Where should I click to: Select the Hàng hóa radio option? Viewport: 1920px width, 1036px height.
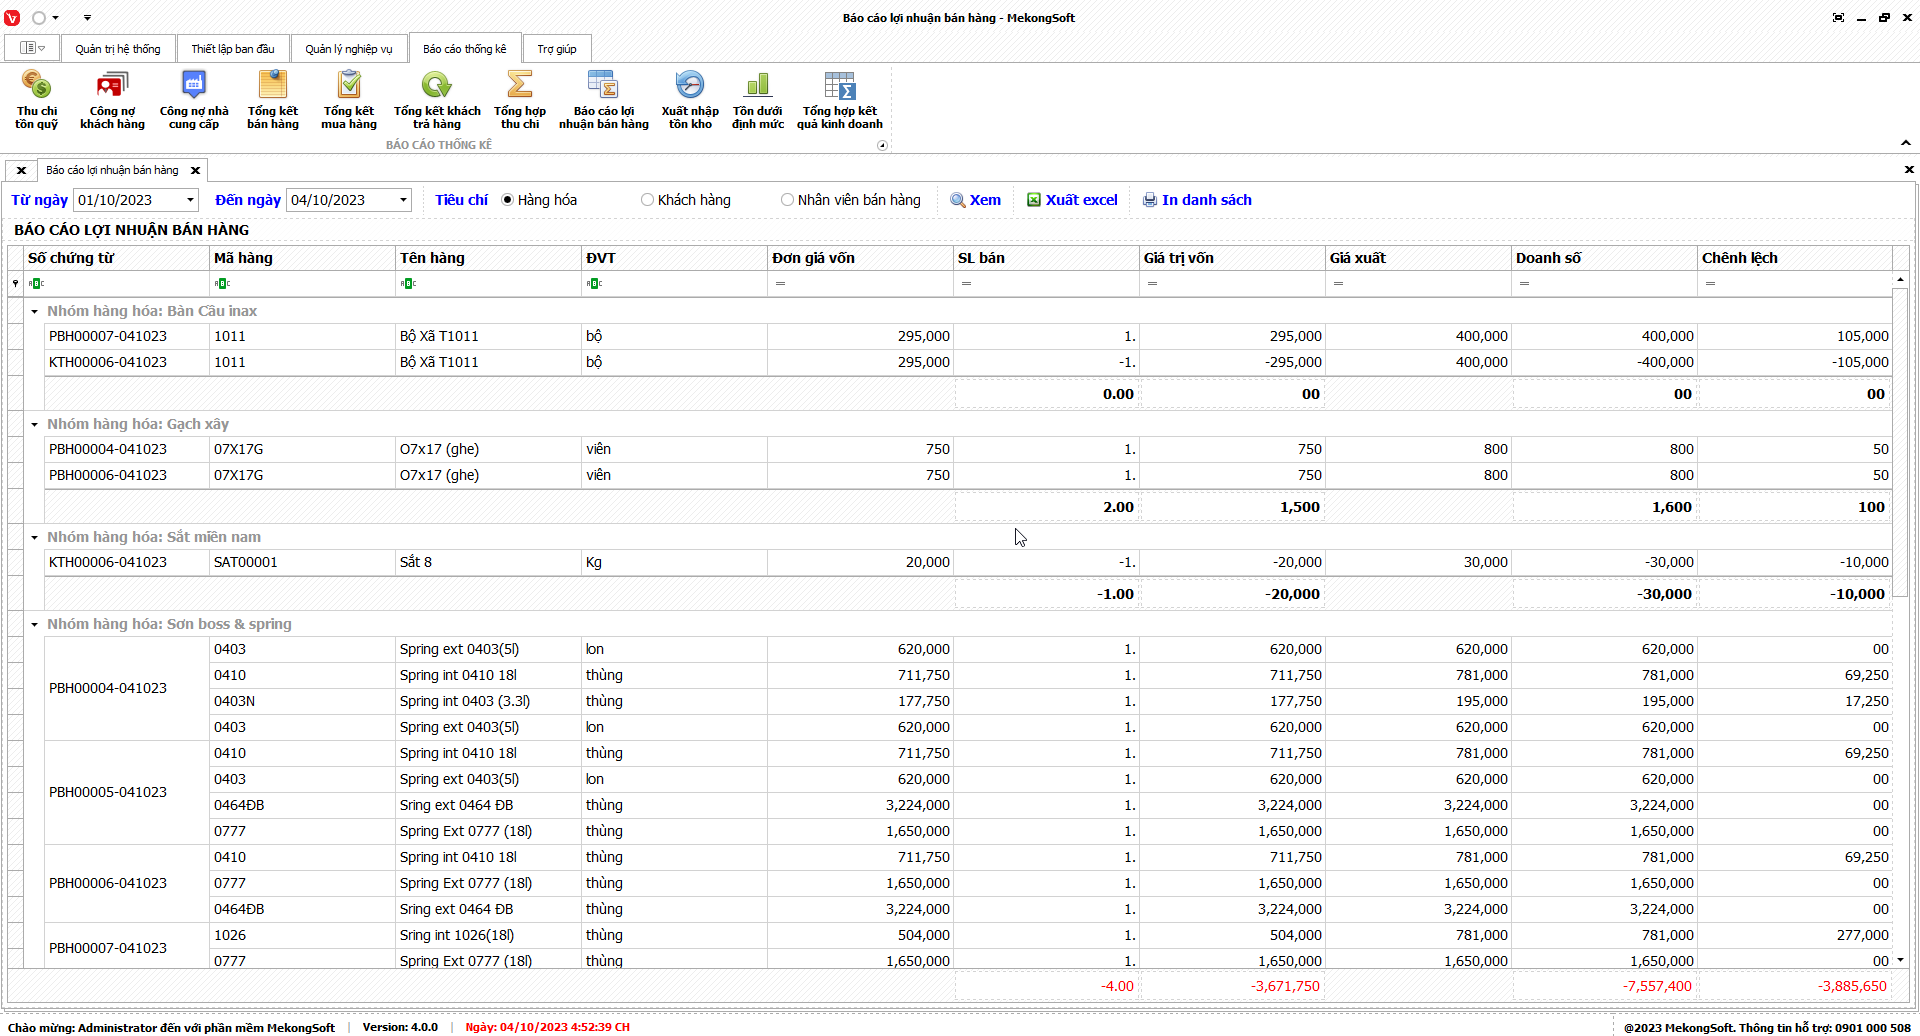[508, 200]
